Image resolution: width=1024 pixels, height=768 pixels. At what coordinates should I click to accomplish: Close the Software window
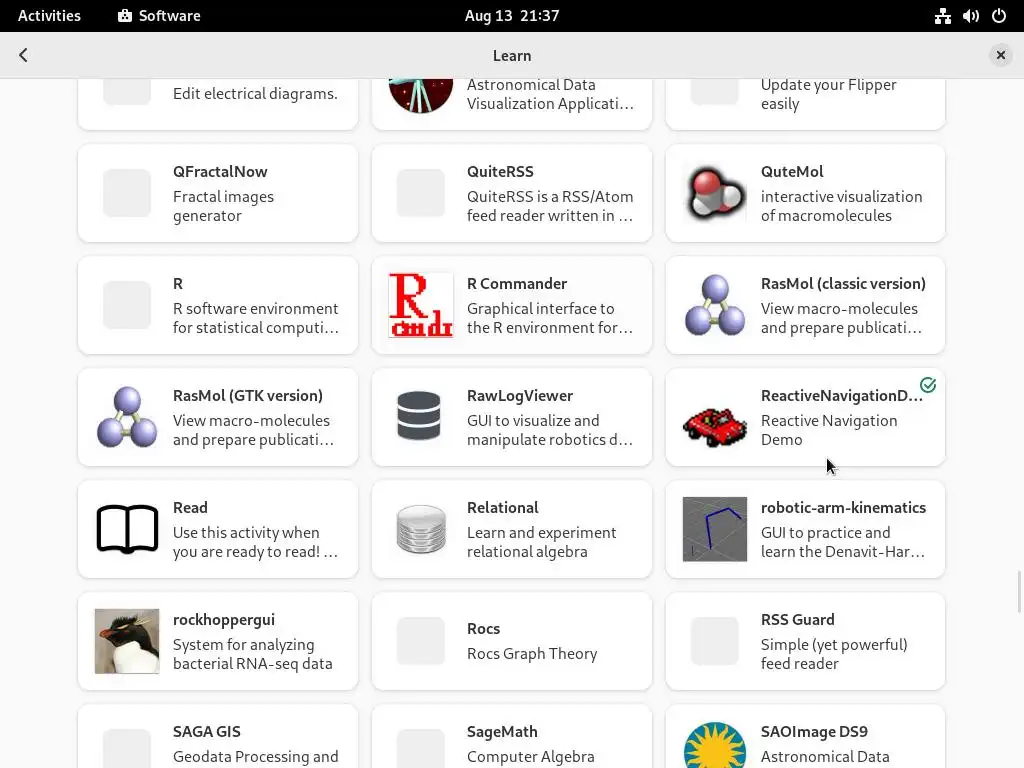click(x=1000, y=56)
